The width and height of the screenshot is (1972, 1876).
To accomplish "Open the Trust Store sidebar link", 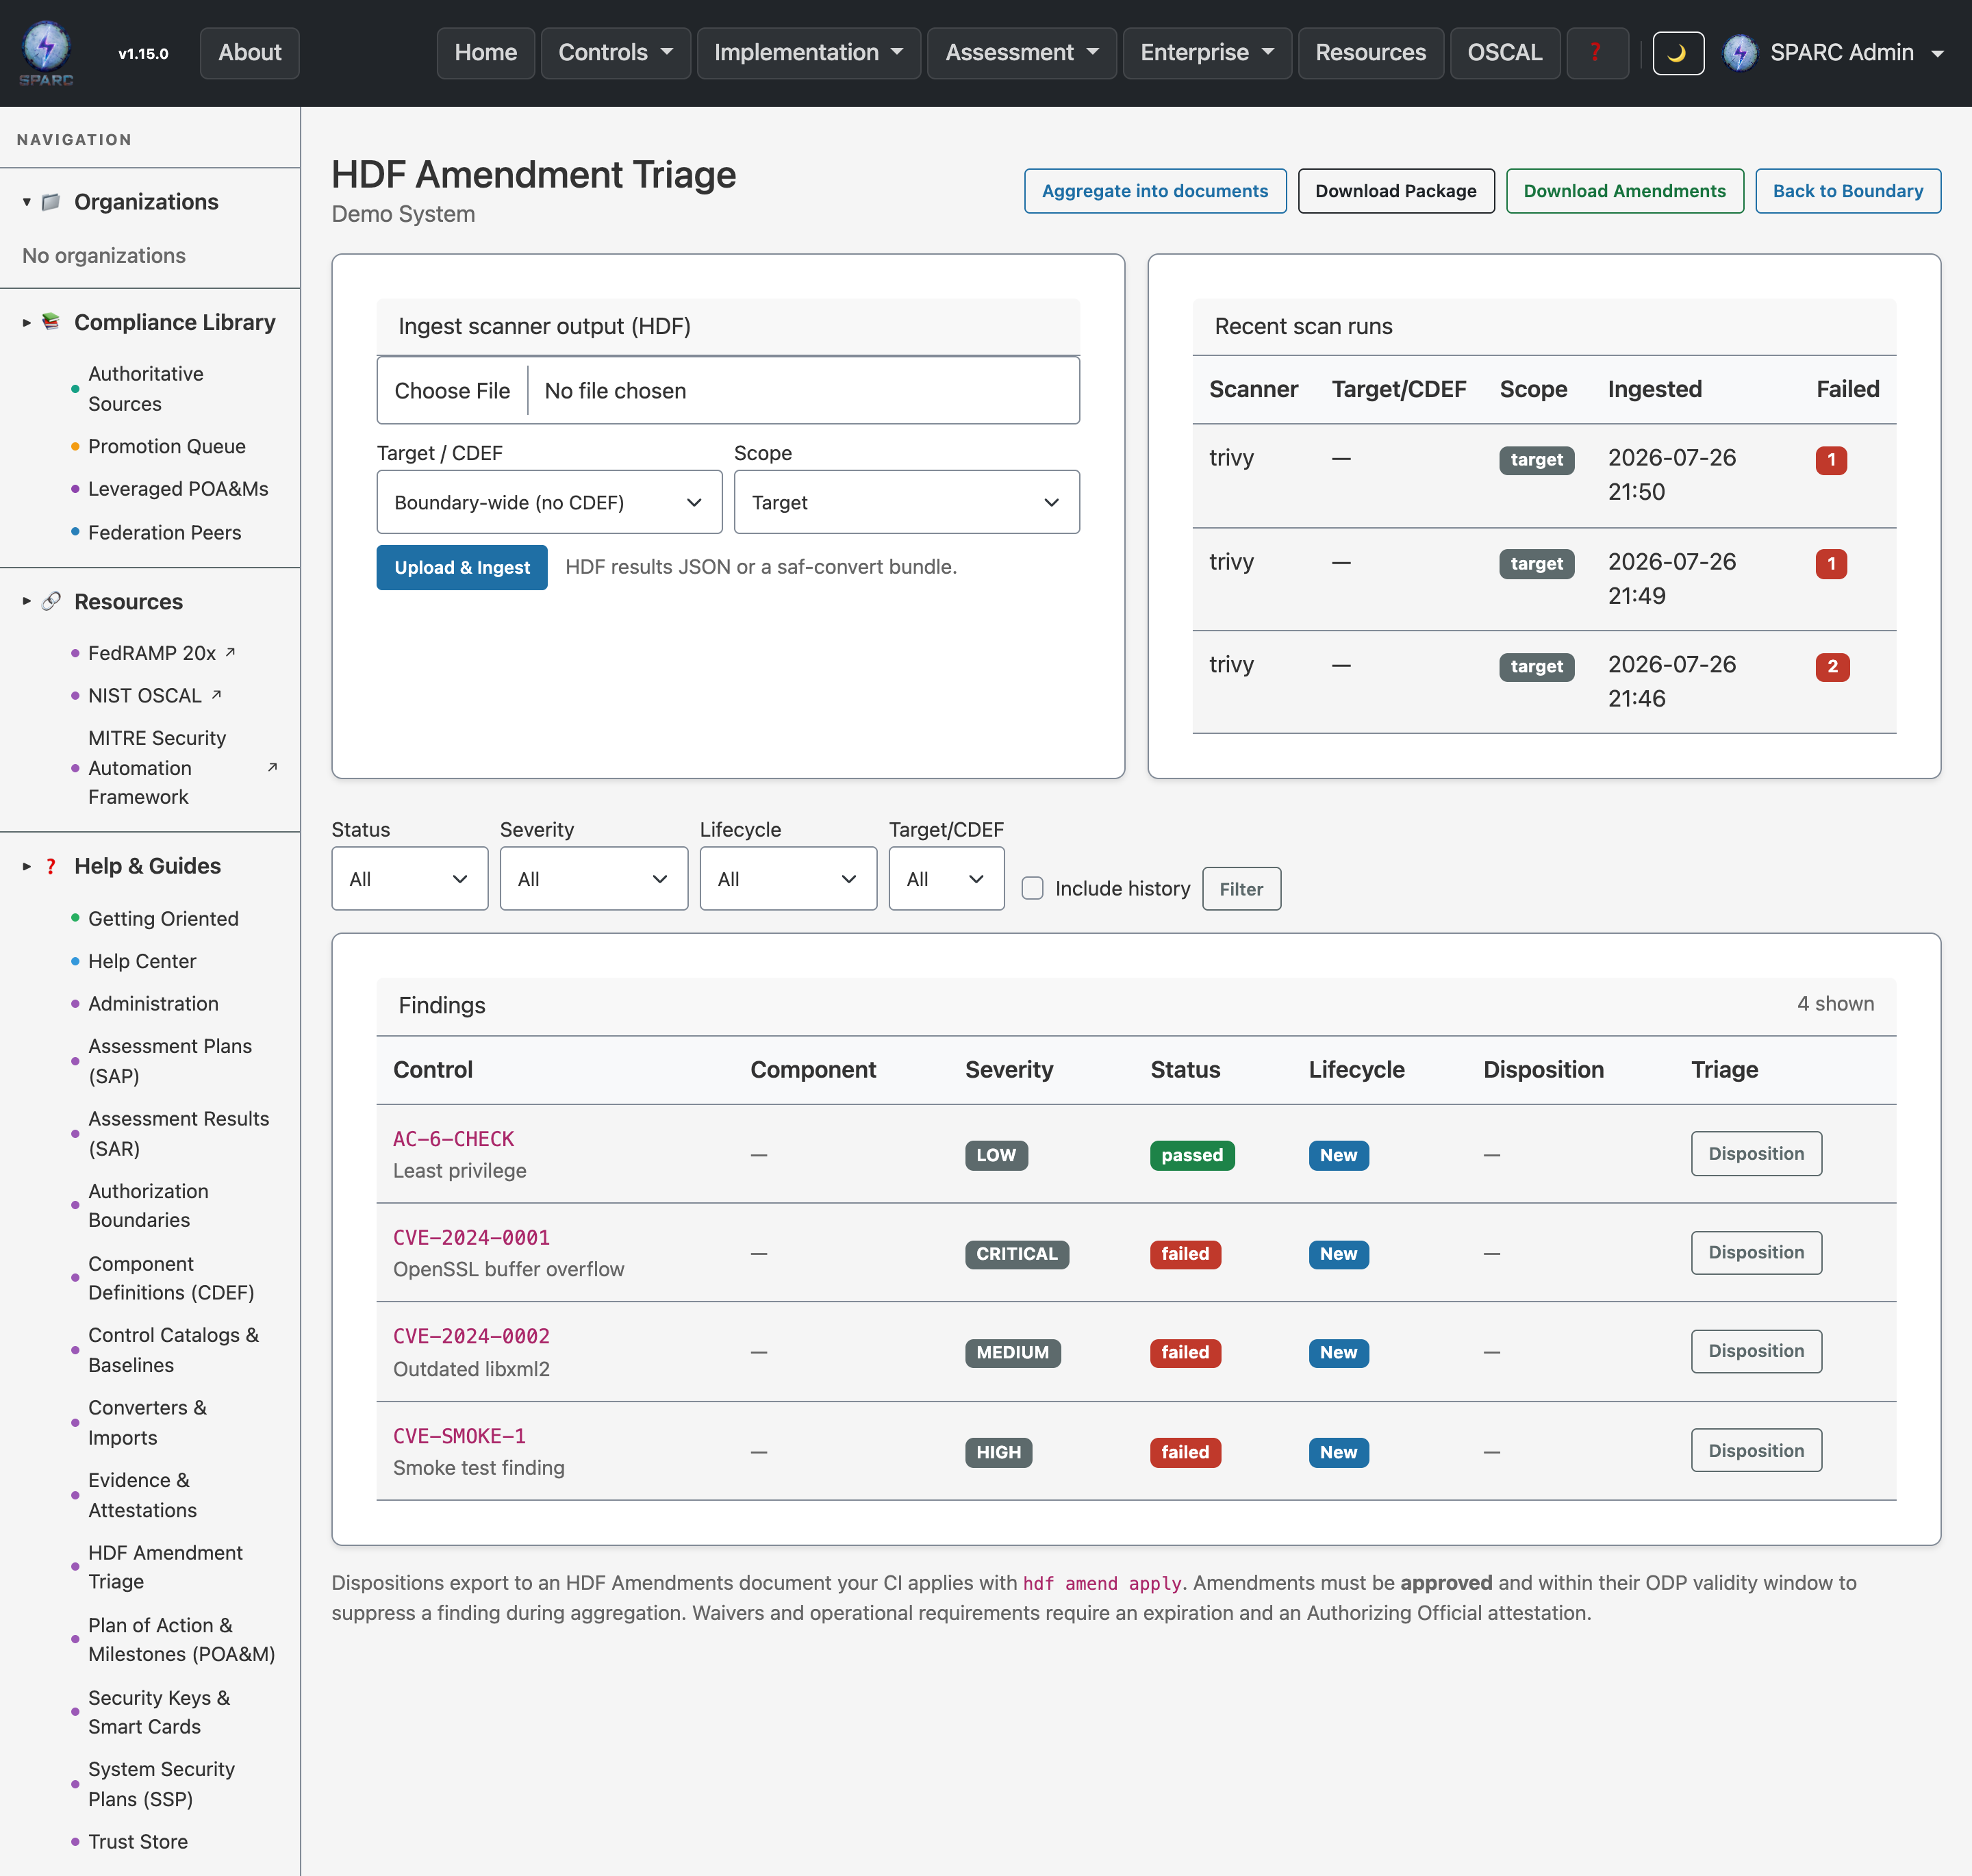I will (x=138, y=1841).
